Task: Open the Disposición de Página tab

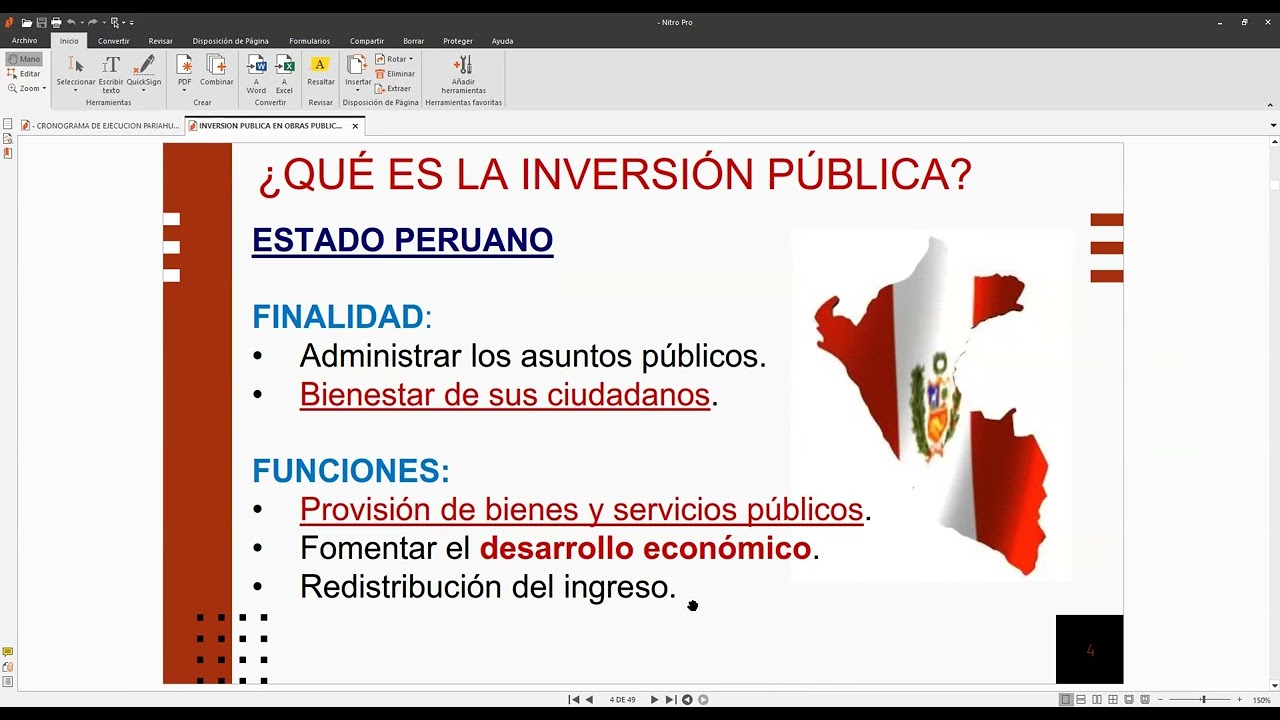Action: coord(231,41)
